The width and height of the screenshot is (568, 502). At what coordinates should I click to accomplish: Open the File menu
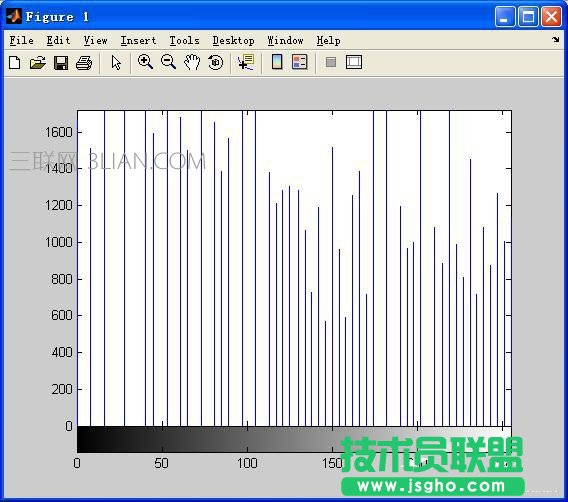(x=21, y=41)
